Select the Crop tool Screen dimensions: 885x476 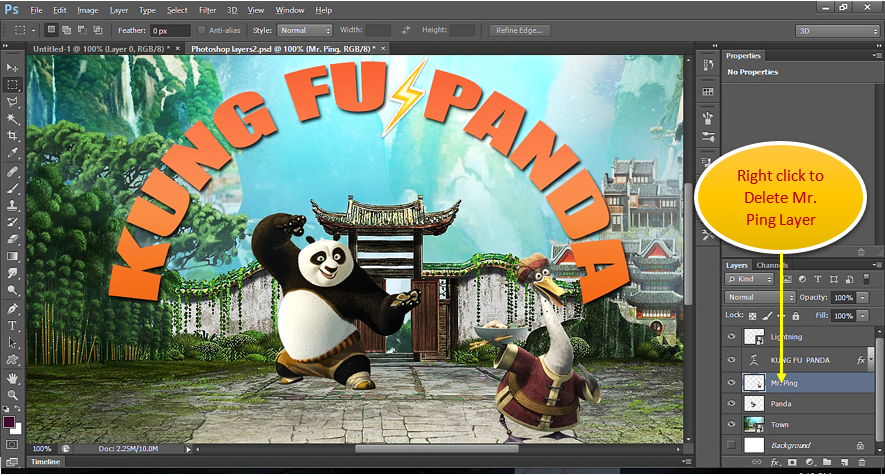(13, 136)
